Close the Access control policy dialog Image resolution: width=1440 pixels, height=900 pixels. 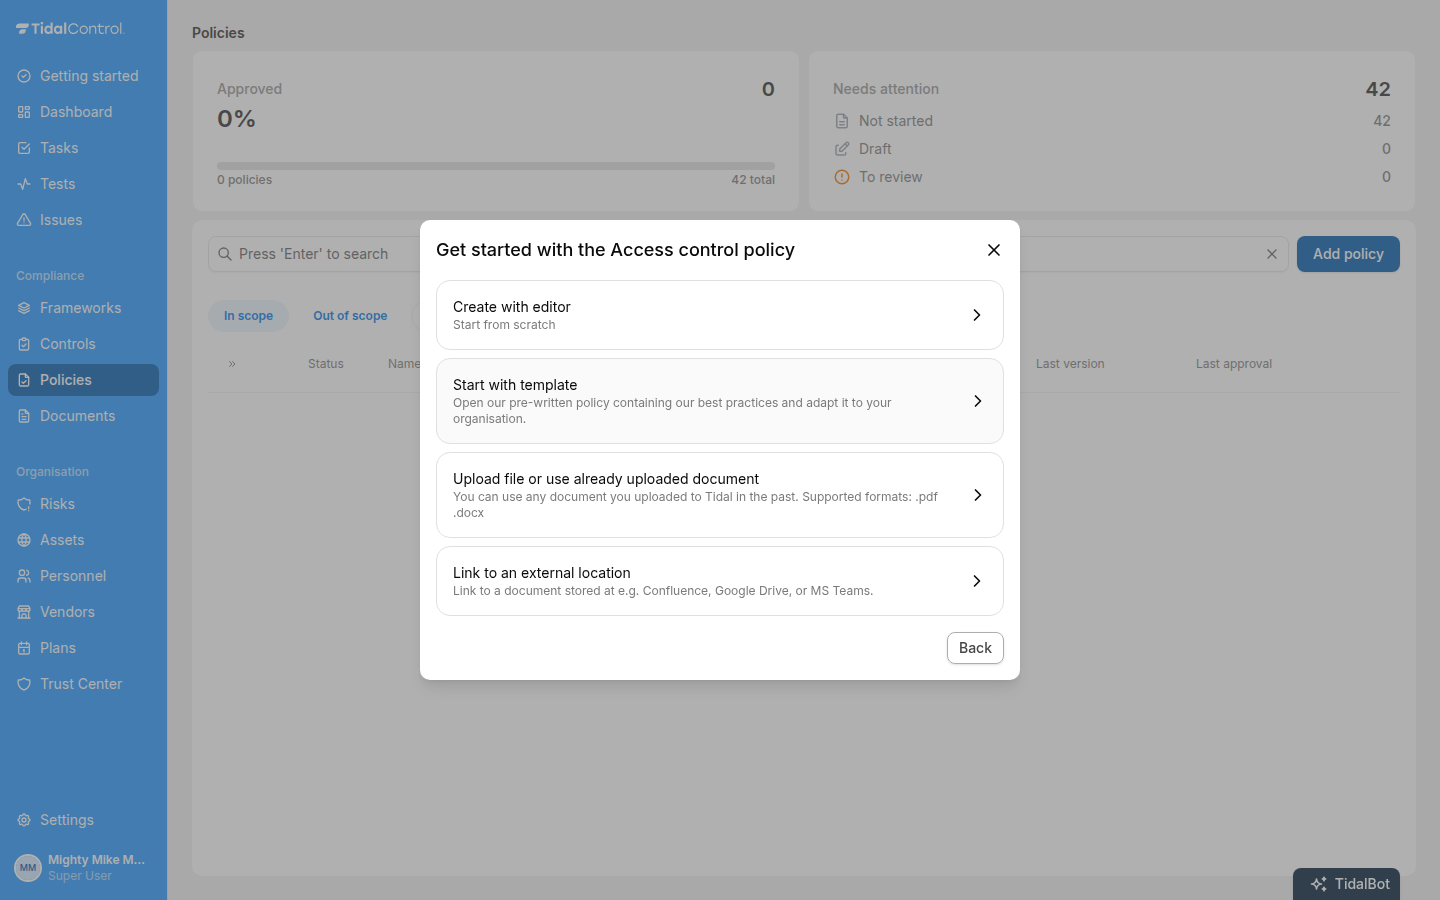click(994, 250)
